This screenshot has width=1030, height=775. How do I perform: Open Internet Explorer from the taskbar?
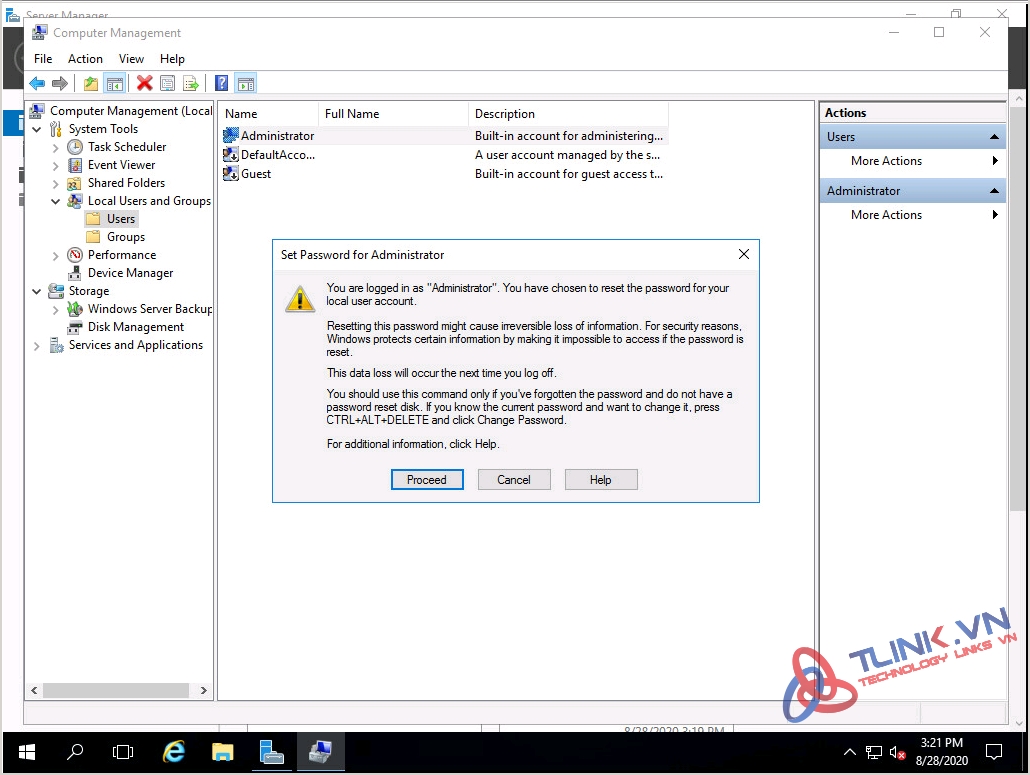[x=174, y=751]
